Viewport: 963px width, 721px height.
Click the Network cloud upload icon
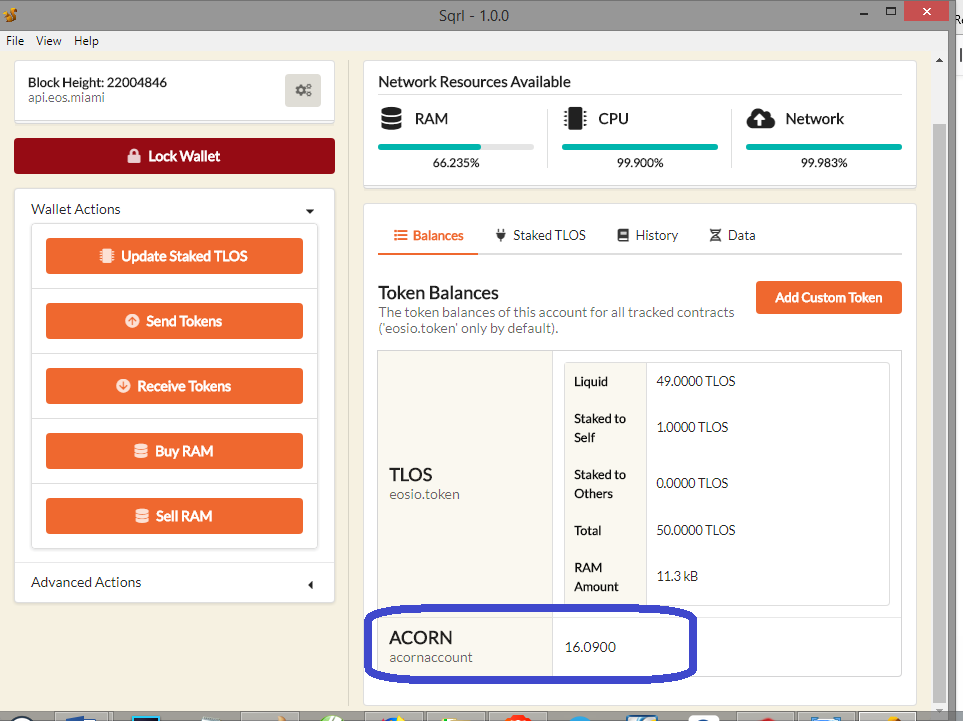coord(760,119)
